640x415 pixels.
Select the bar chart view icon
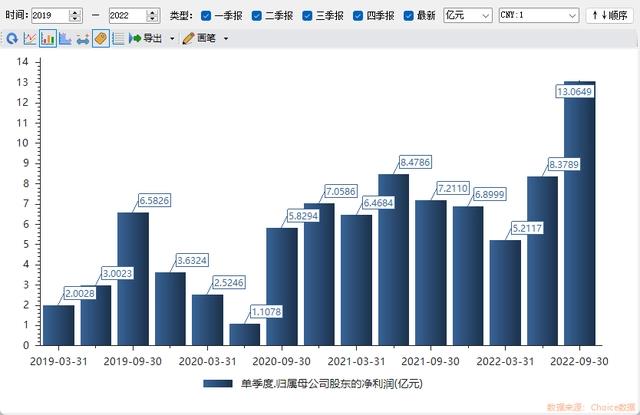pyautogui.click(x=48, y=39)
